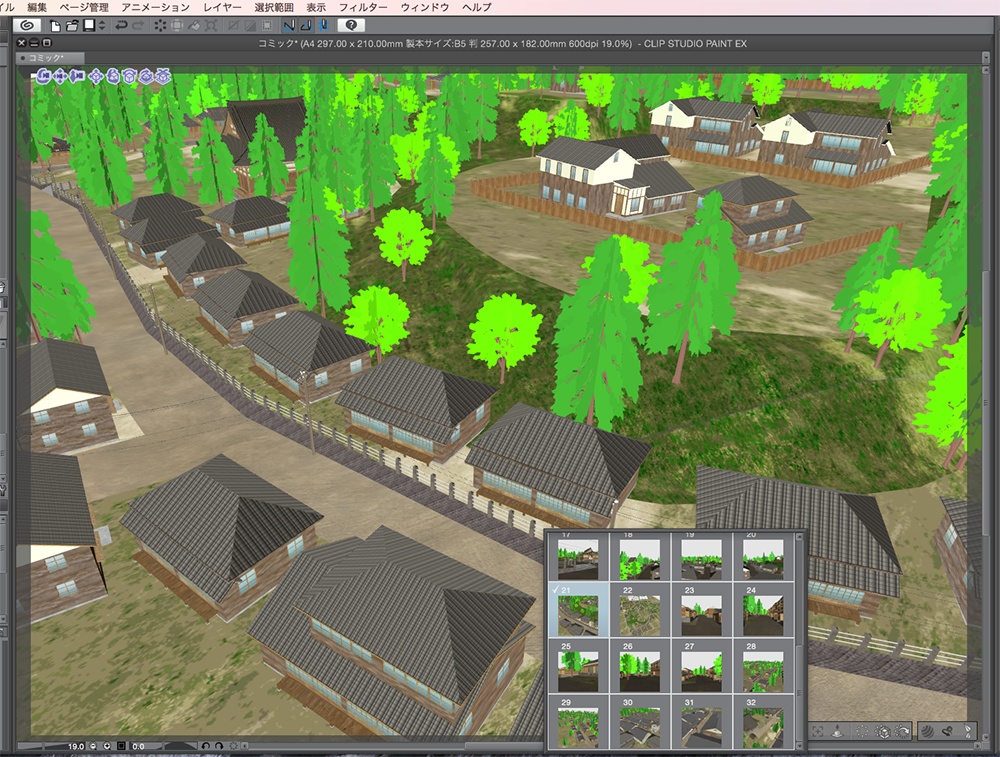Select the rotate object icon, fifth manipulator
Screen dimensions: 1000x757
pyautogui.click(x=113, y=77)
